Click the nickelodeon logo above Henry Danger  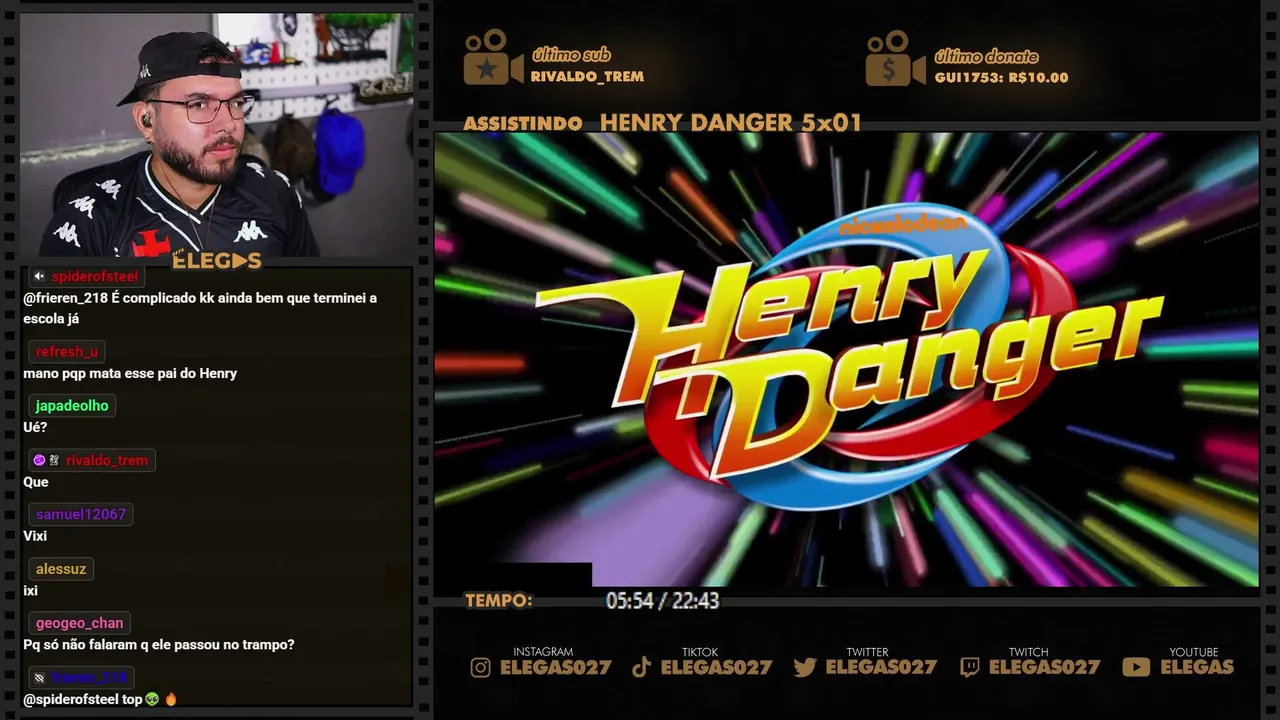(904, 222)
